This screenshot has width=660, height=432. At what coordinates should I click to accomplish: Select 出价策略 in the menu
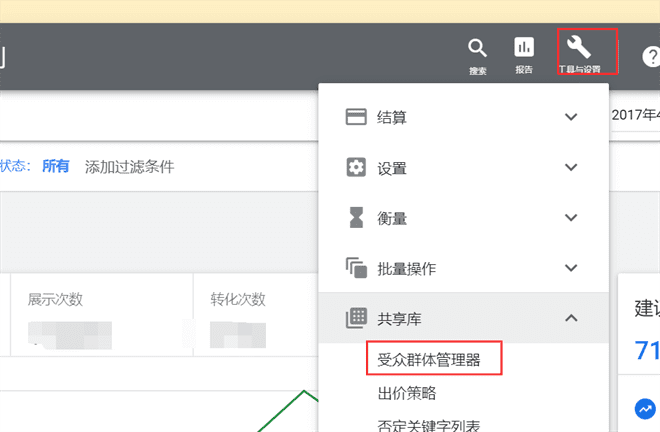(x=407, y=393)
